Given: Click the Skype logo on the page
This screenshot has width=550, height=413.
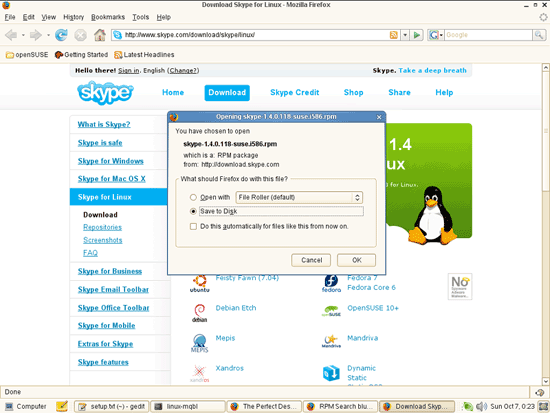Looking at the screenshot, I should tap(105, 93).
